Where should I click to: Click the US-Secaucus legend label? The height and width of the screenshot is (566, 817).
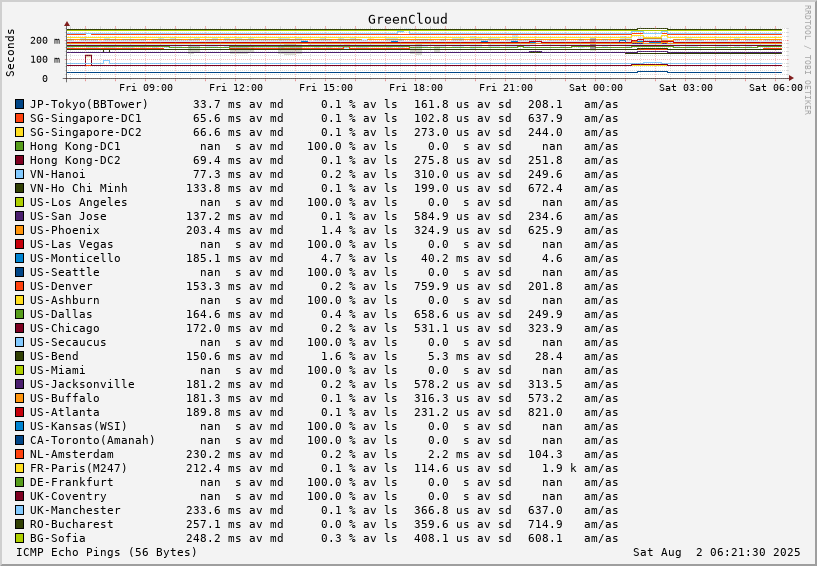pos(68,342)
